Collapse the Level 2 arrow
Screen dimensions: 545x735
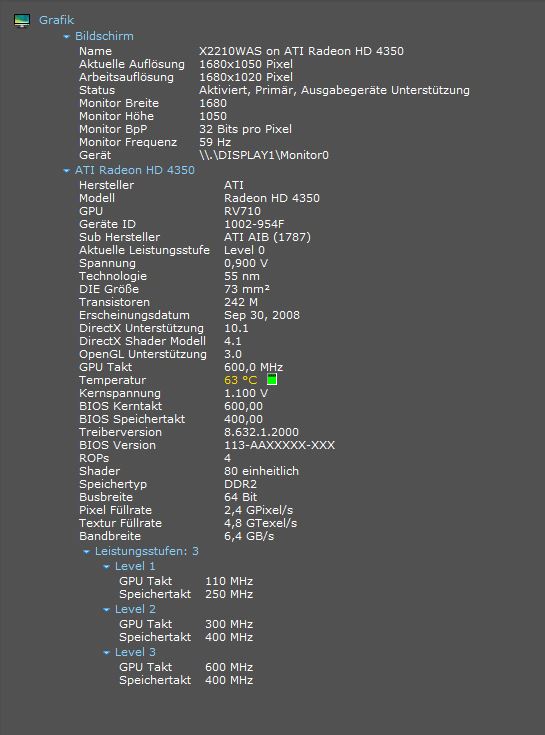coord(106,610)
